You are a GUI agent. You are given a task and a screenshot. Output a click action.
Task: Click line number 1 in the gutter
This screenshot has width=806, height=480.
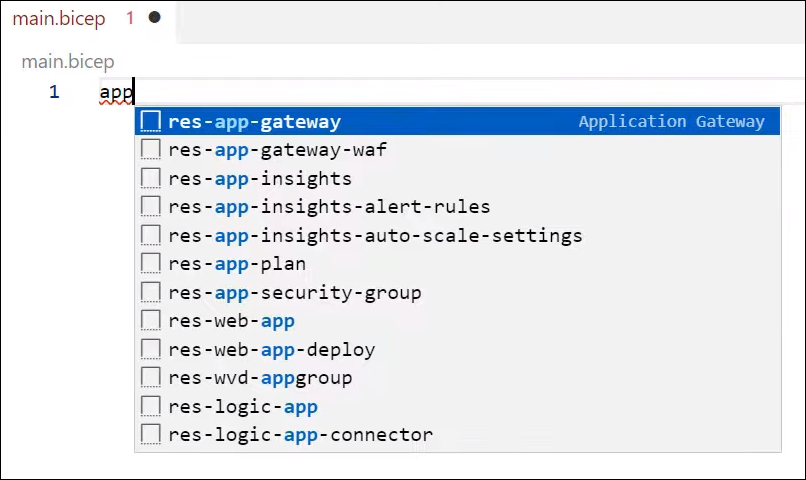tap(54, 92)
